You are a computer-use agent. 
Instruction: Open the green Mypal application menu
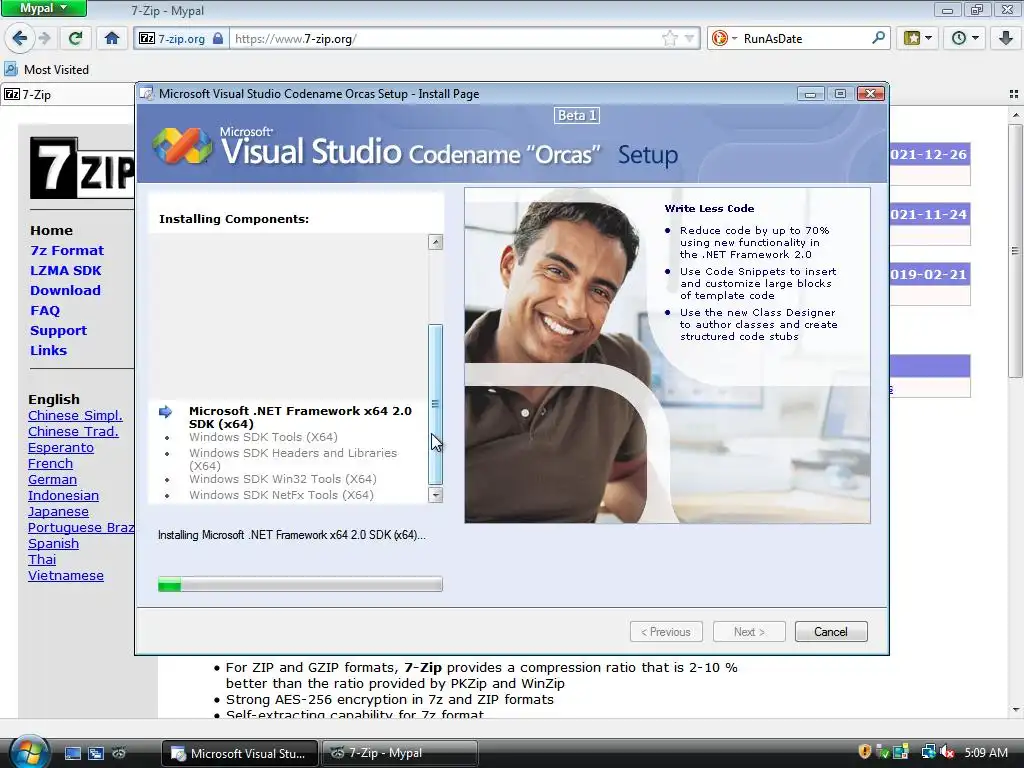[43, 8]
